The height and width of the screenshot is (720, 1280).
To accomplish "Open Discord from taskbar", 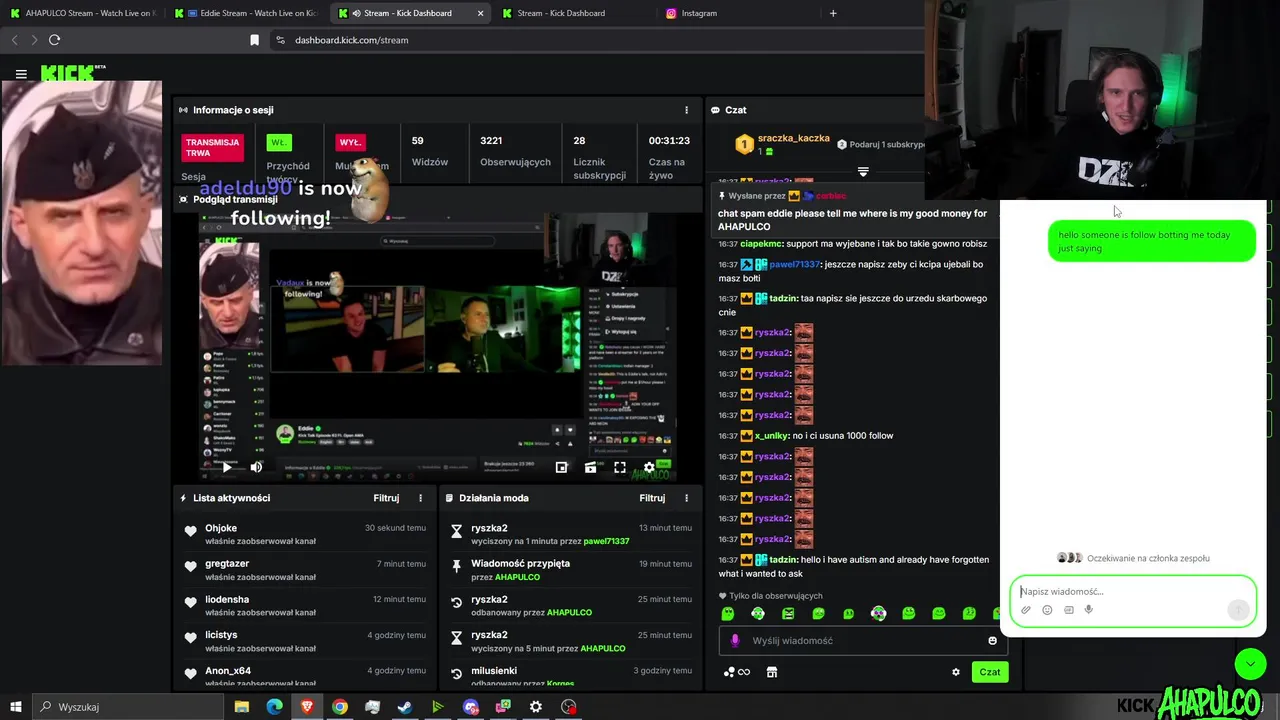I will tap(471, 707).
